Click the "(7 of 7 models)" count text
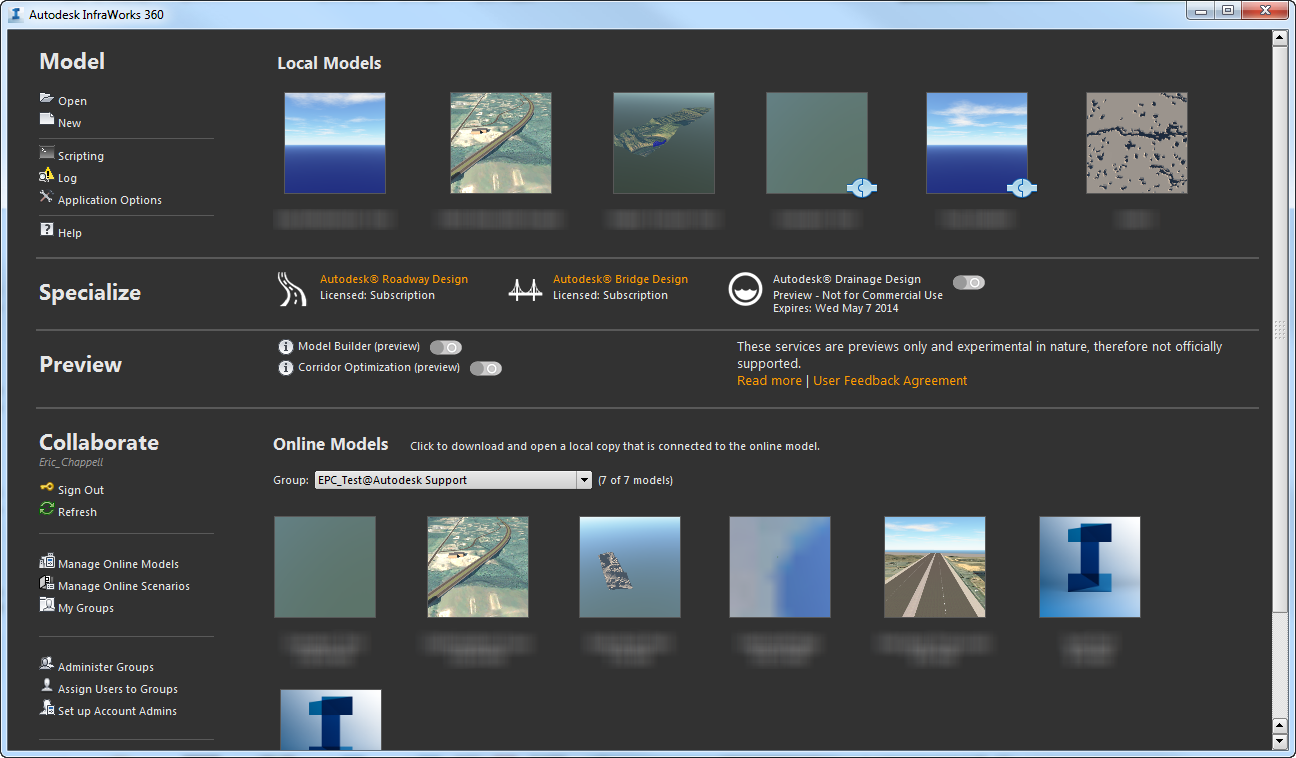Screen dimensions: 1296x758 (x=635, y=480)
